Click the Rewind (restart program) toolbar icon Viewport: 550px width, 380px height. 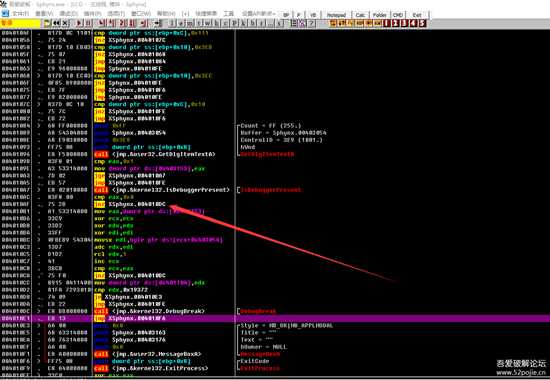(56, 24)
